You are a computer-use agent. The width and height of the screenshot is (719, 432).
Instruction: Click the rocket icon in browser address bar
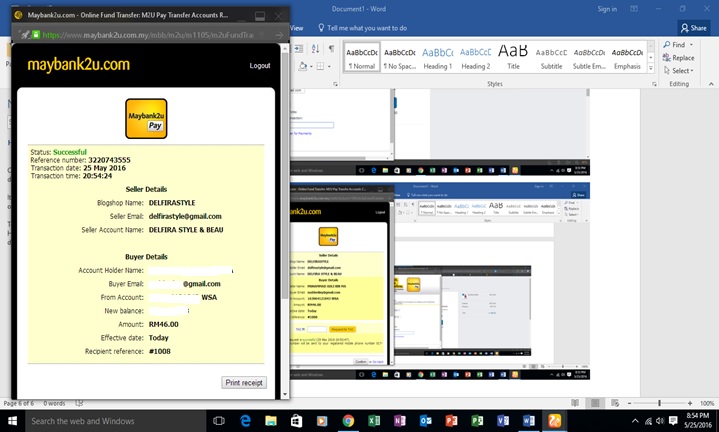tap(25, 35)
